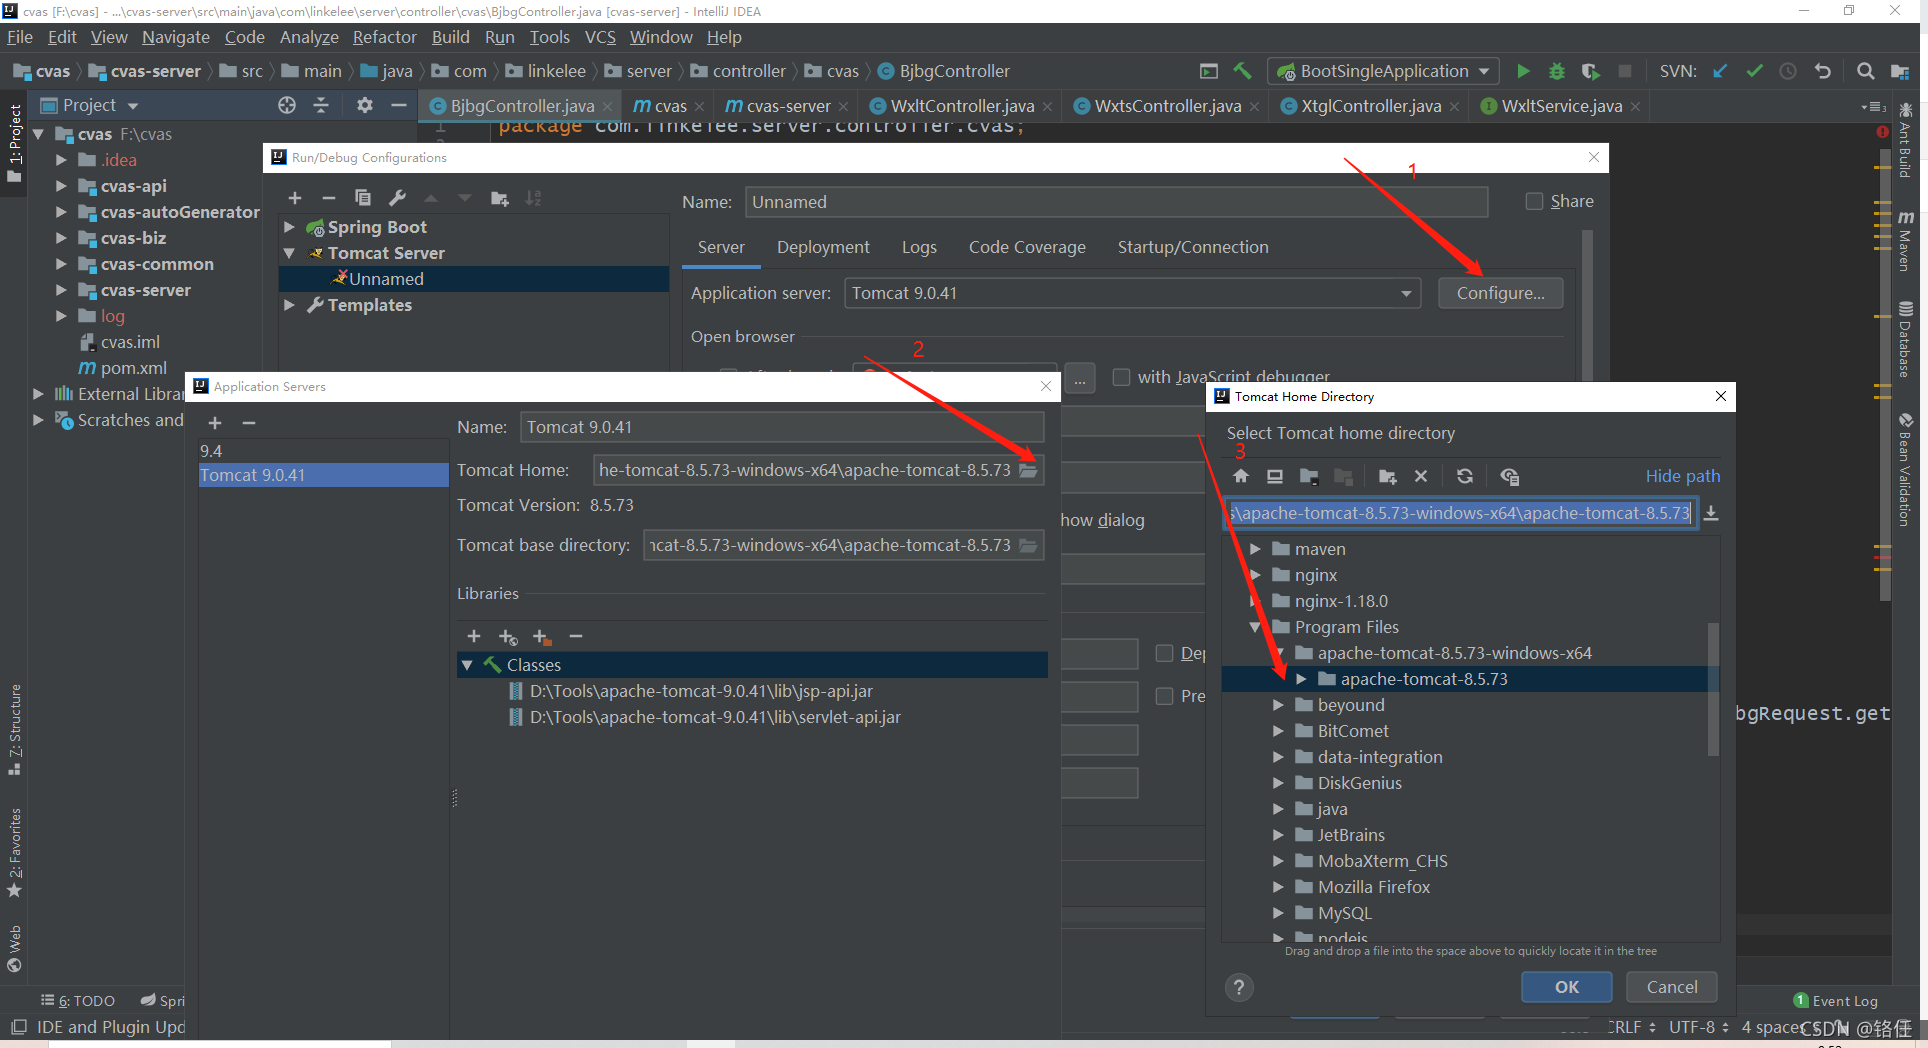Viewport: 1928px width, 1048px height.
Task: Expand cvas-server module in Project tree
Action: (61, 290)
